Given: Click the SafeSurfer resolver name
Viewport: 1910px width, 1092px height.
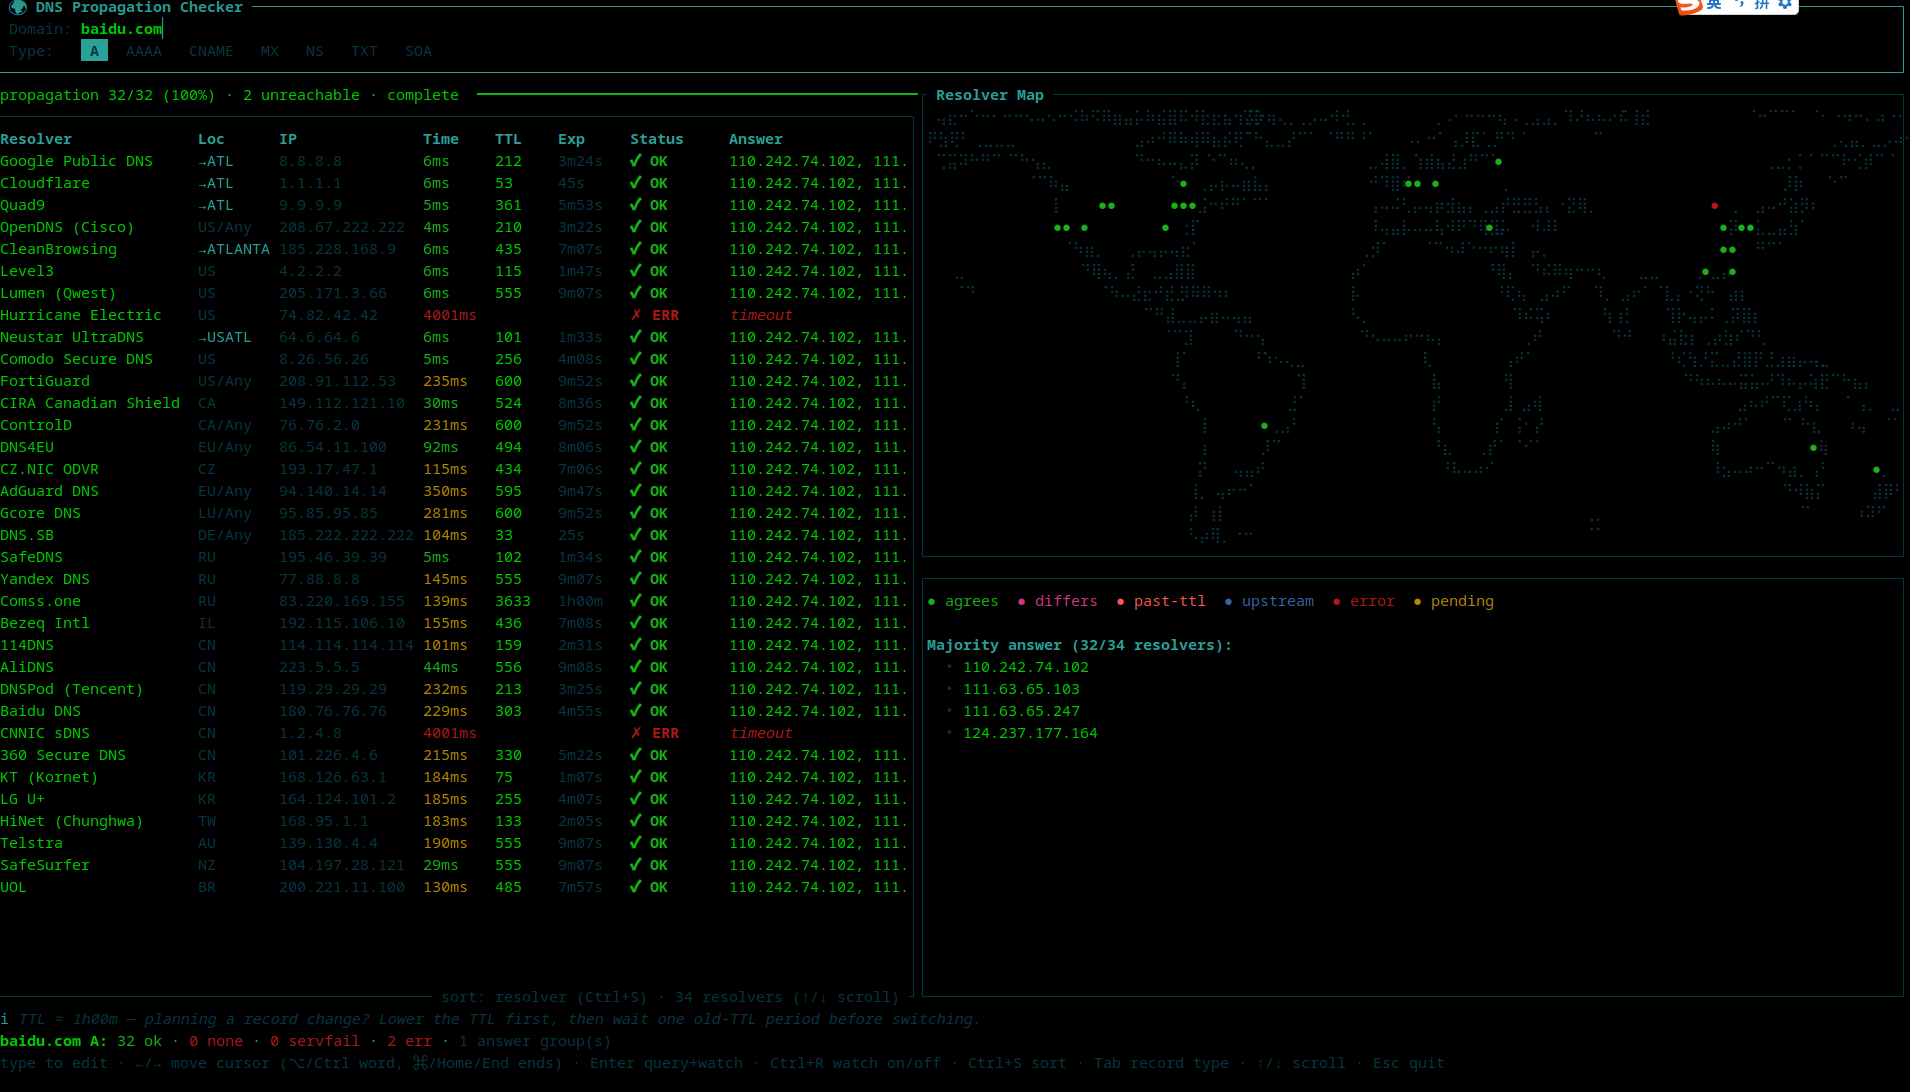Looking at the screenshot, I should click(45, 865).
